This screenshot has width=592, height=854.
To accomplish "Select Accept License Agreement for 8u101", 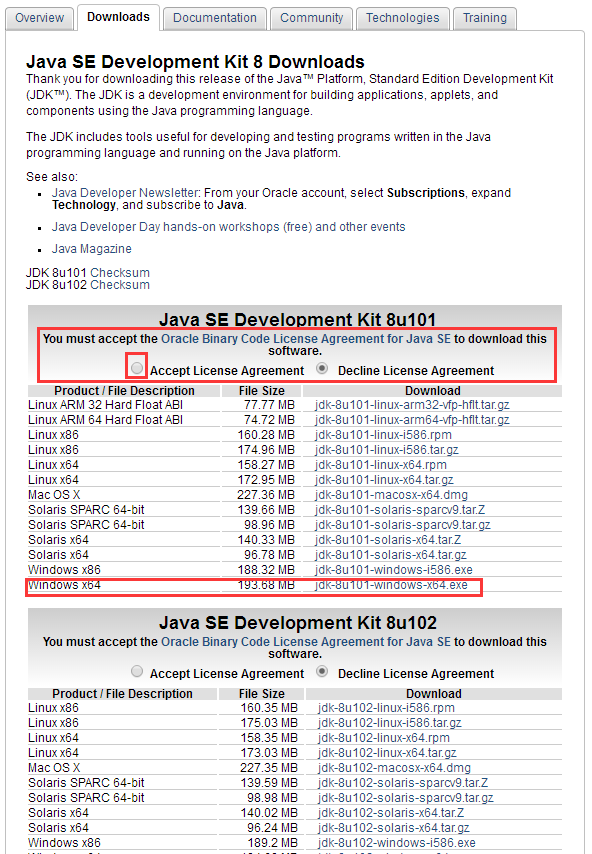I will [137, 368].
